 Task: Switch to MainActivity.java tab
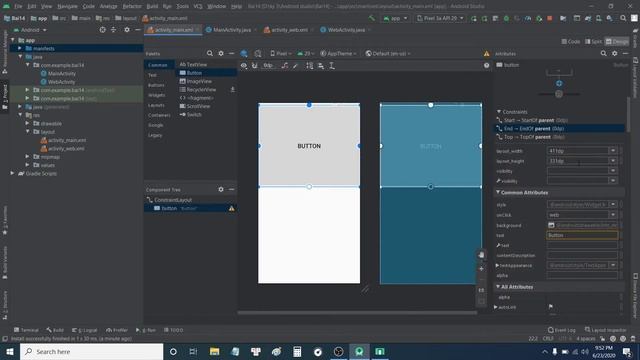pos(232,30)
